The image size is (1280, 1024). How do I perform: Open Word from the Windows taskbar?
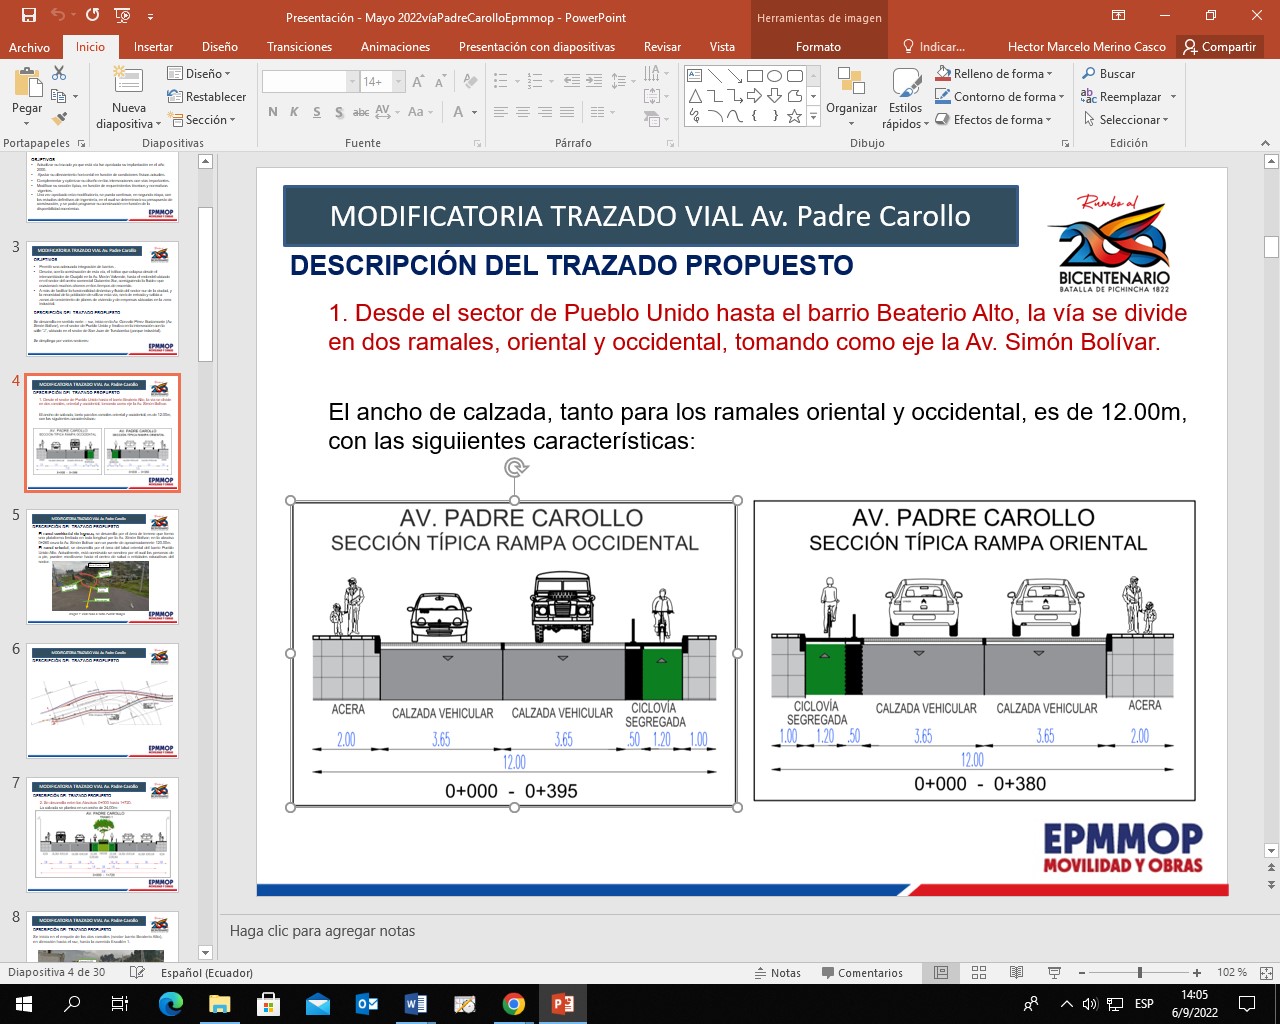pyautogui.click(x=416, y=1004)
